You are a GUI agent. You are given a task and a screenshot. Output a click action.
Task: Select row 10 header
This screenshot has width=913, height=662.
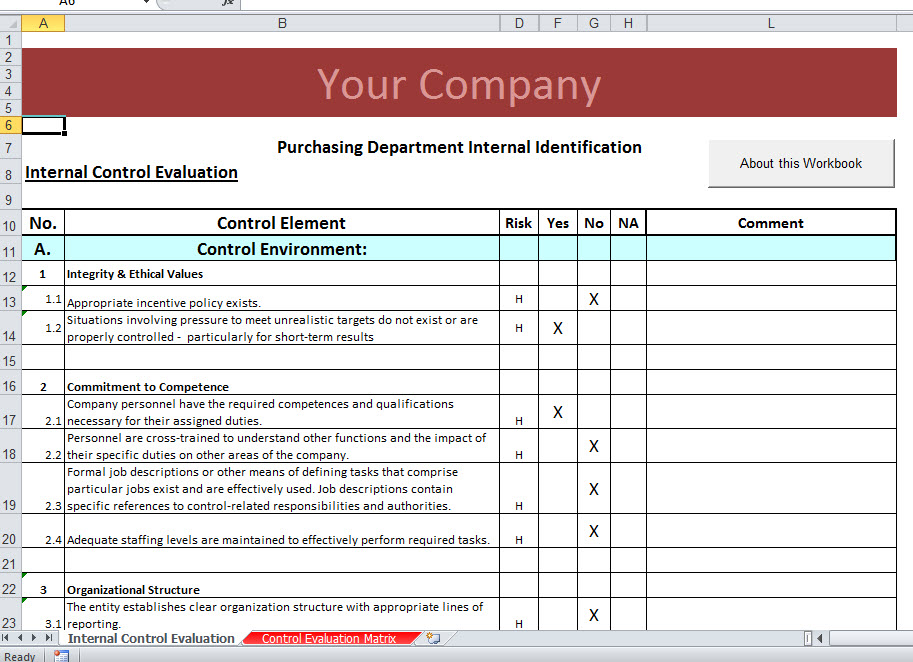[x=10, y=225]
